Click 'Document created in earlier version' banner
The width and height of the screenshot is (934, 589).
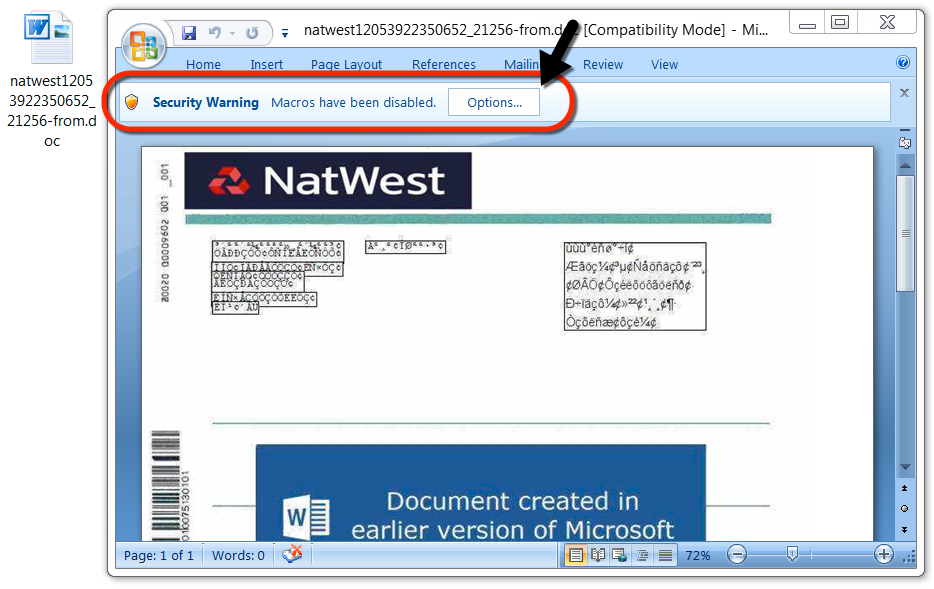[x=481, y=493]
